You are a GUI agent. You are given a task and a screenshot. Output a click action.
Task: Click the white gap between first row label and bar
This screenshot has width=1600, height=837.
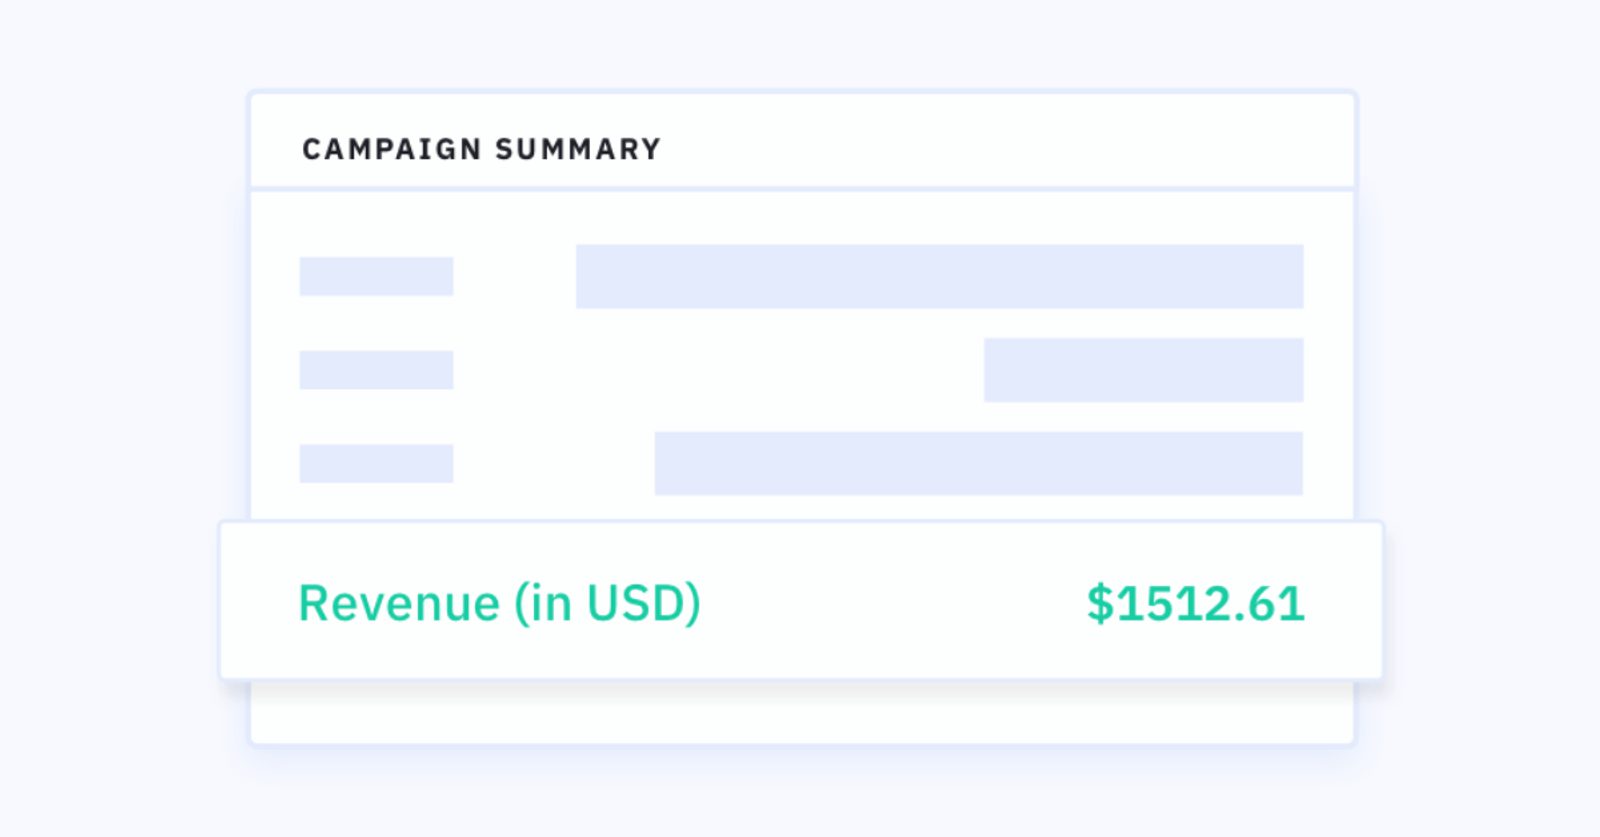[x=514, y=276]
